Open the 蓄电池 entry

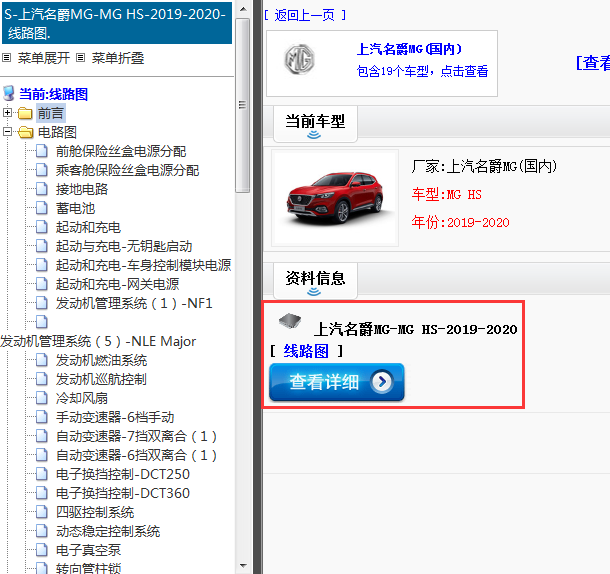click(x=75, y=208)
